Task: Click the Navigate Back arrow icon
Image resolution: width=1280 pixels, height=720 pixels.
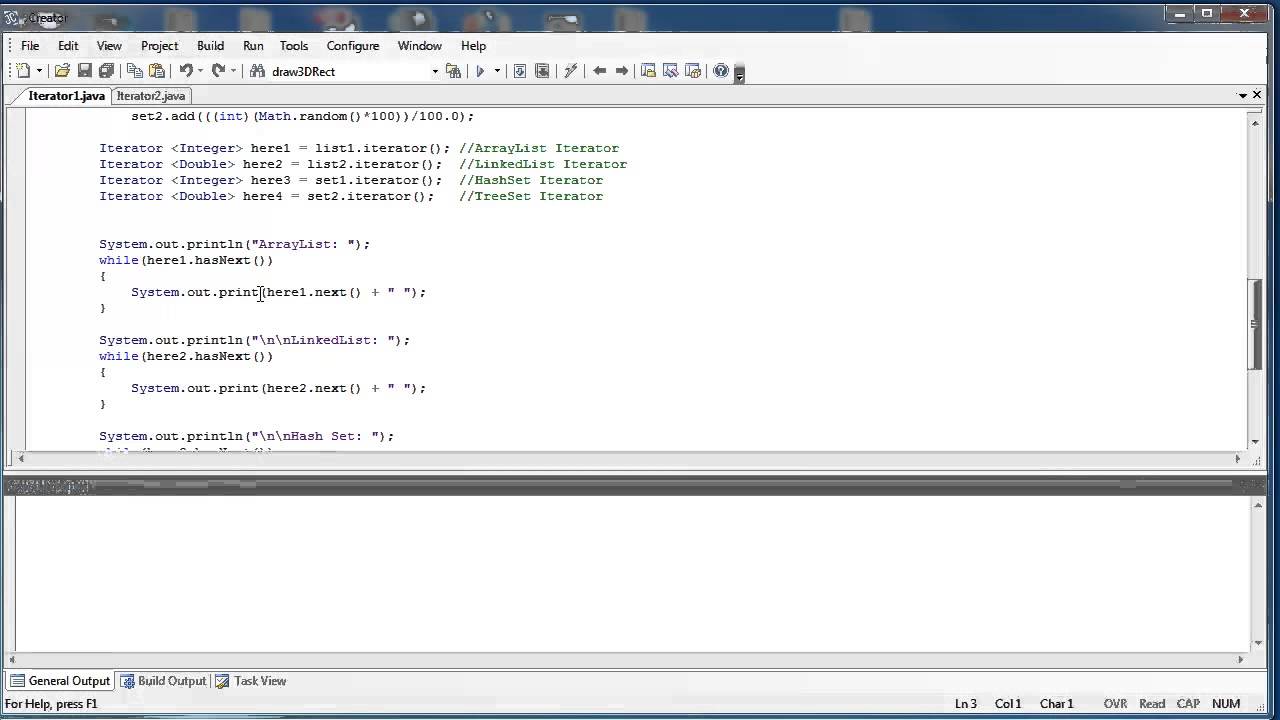Action: click(600, 71)
